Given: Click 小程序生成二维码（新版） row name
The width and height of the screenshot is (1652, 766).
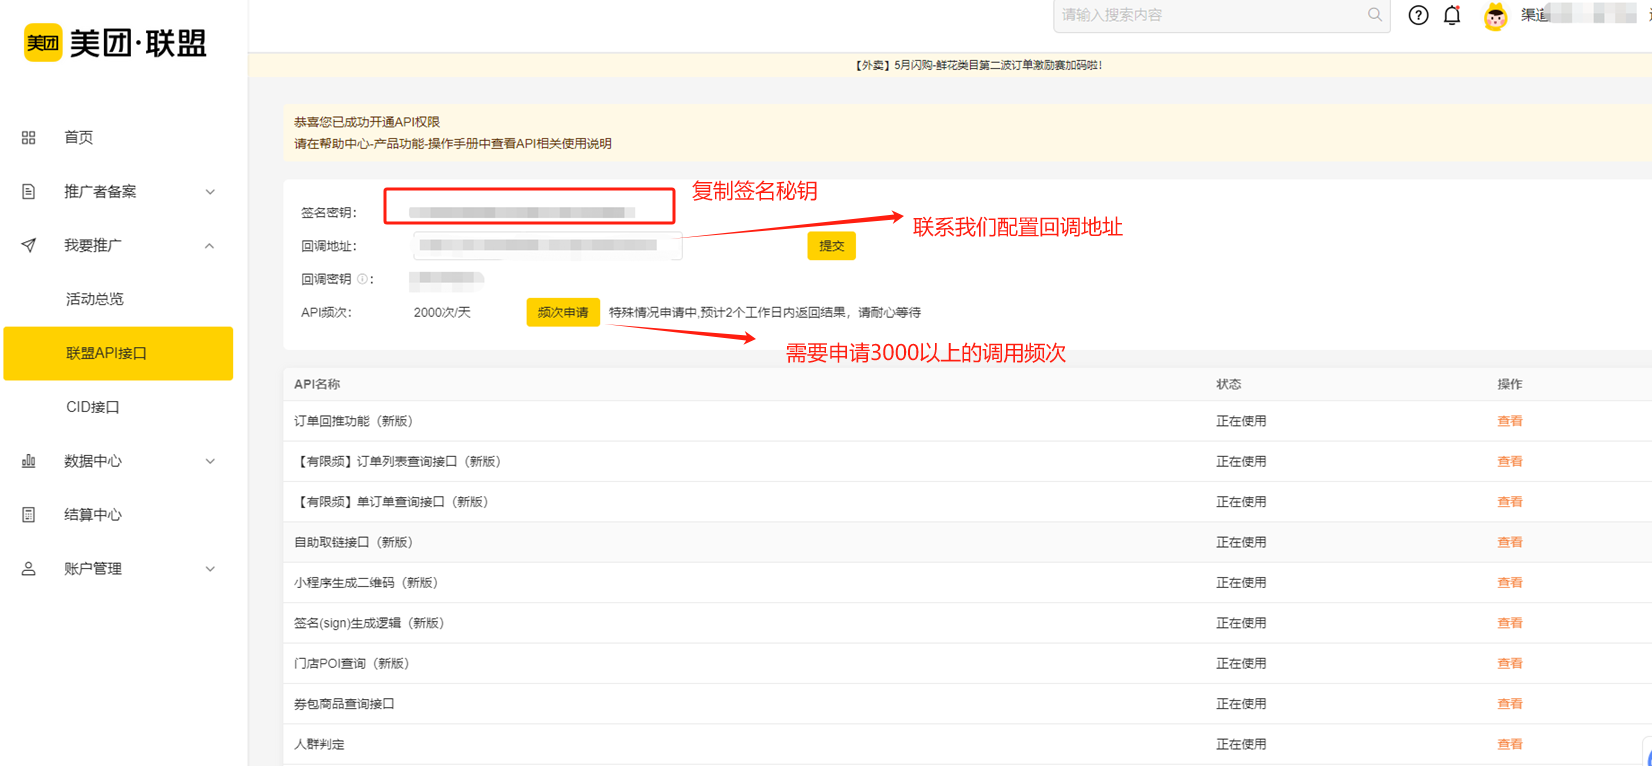Looking at the screenshot, I should pos(366,583).
